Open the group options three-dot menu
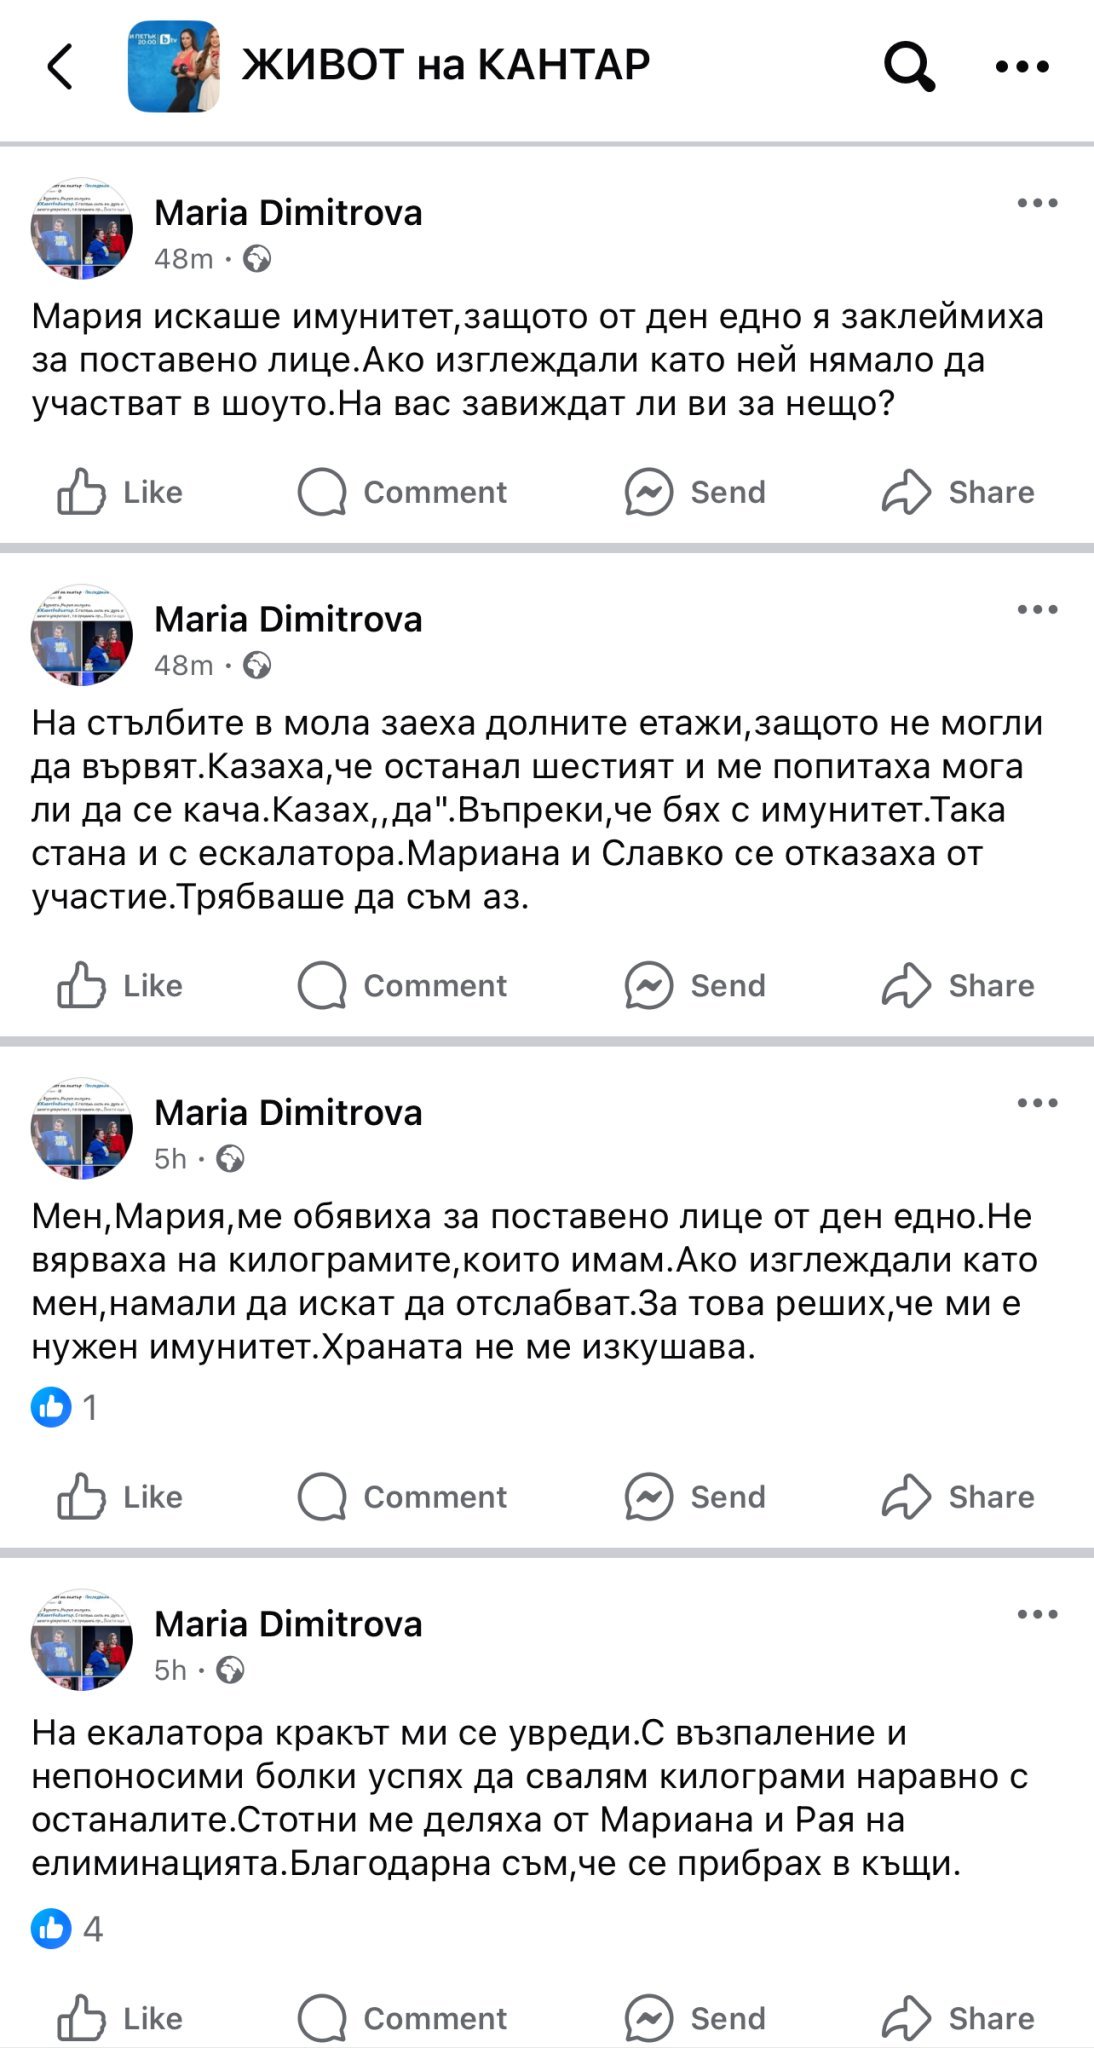The height and width of the screenshot is (2048, 1094). [1022, 67]
